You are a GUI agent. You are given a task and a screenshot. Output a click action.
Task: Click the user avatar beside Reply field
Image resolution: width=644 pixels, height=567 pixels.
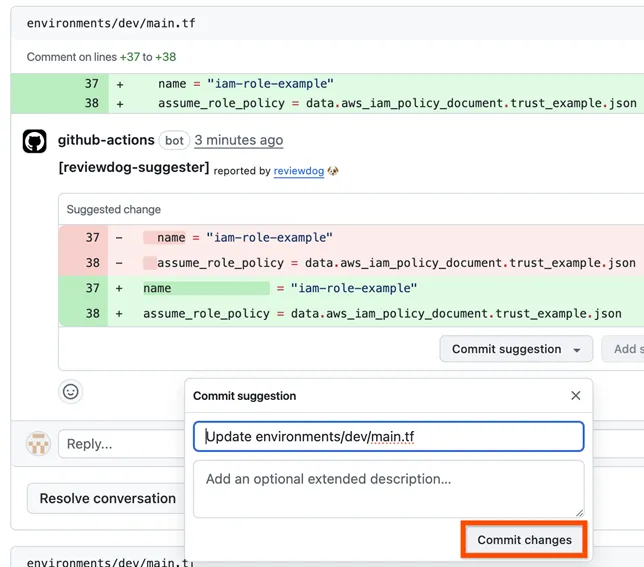tap(38, 443)
